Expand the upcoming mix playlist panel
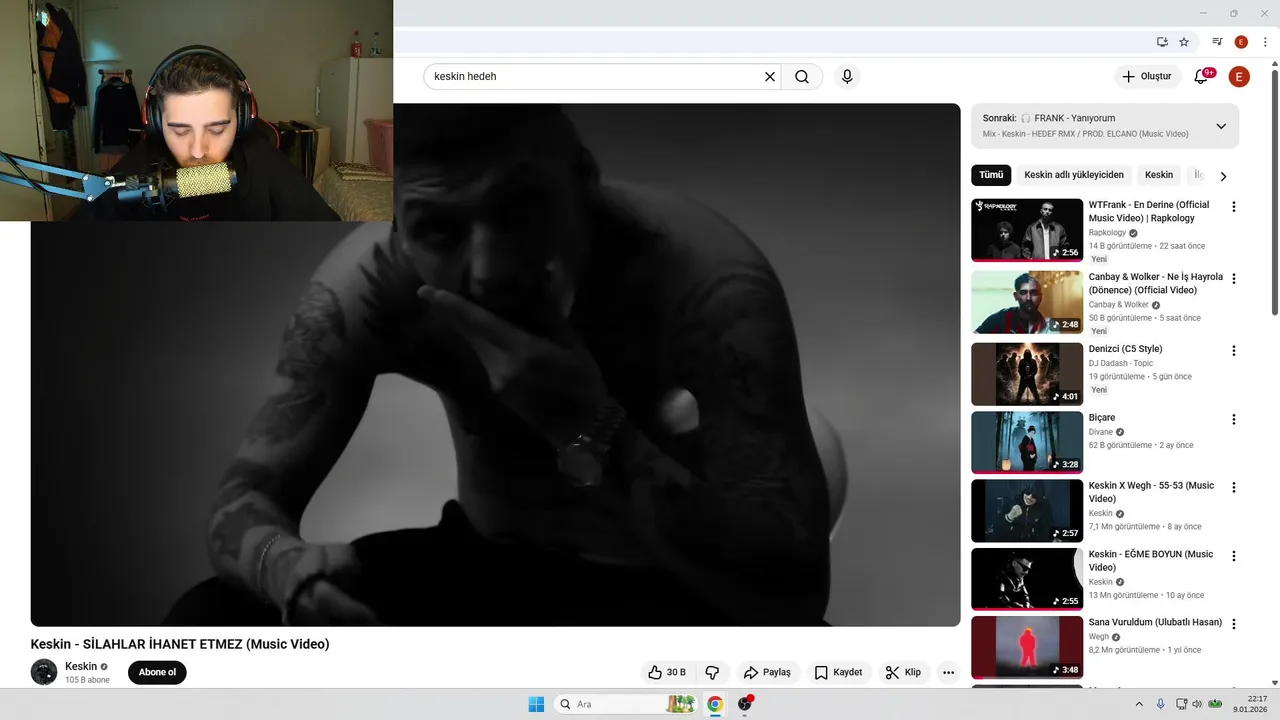This screenshot has width=1280, height=720. click(x=1221, y=126)
